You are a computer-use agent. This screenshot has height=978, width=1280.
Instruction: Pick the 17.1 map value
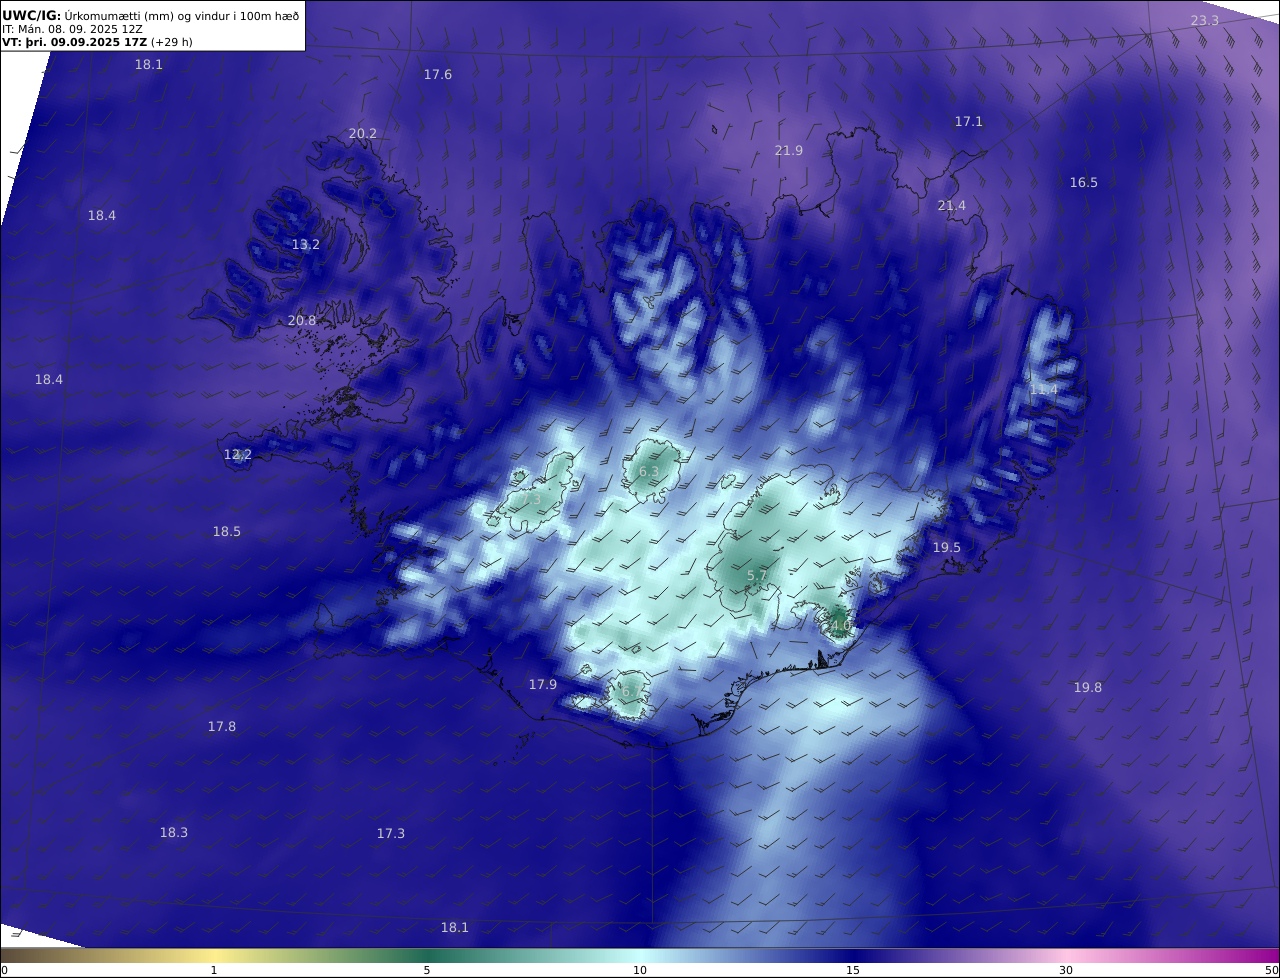tap(969, 122)
